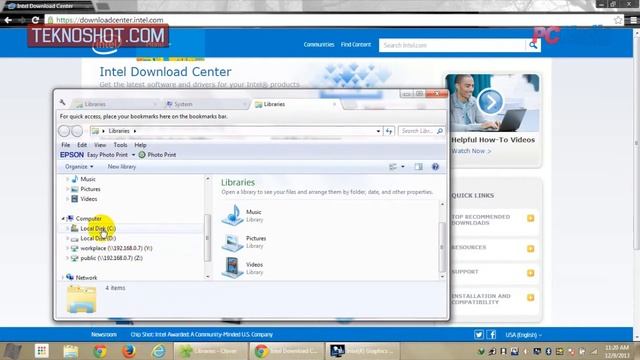Launch Firefox from the taskbar
The height and width of the screenshot is (360, 640).
129,351
